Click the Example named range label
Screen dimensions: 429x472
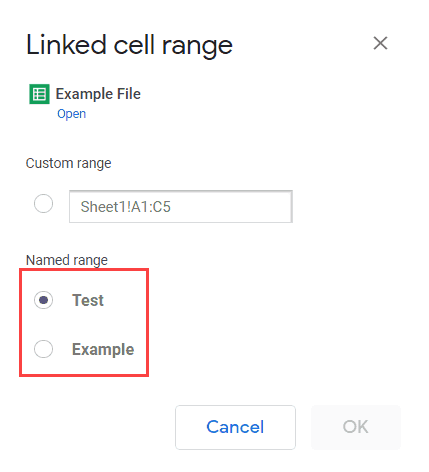(103, 349)
